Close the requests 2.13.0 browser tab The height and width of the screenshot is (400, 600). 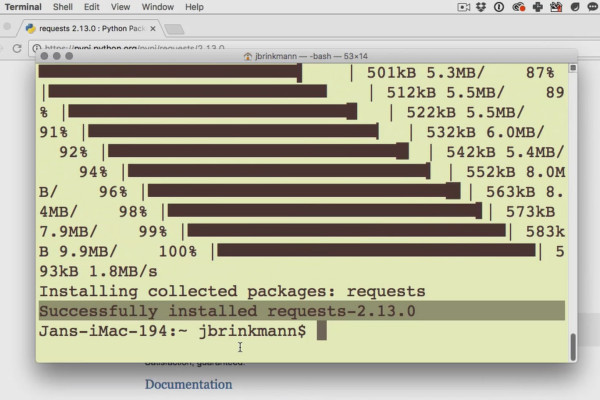153,29
